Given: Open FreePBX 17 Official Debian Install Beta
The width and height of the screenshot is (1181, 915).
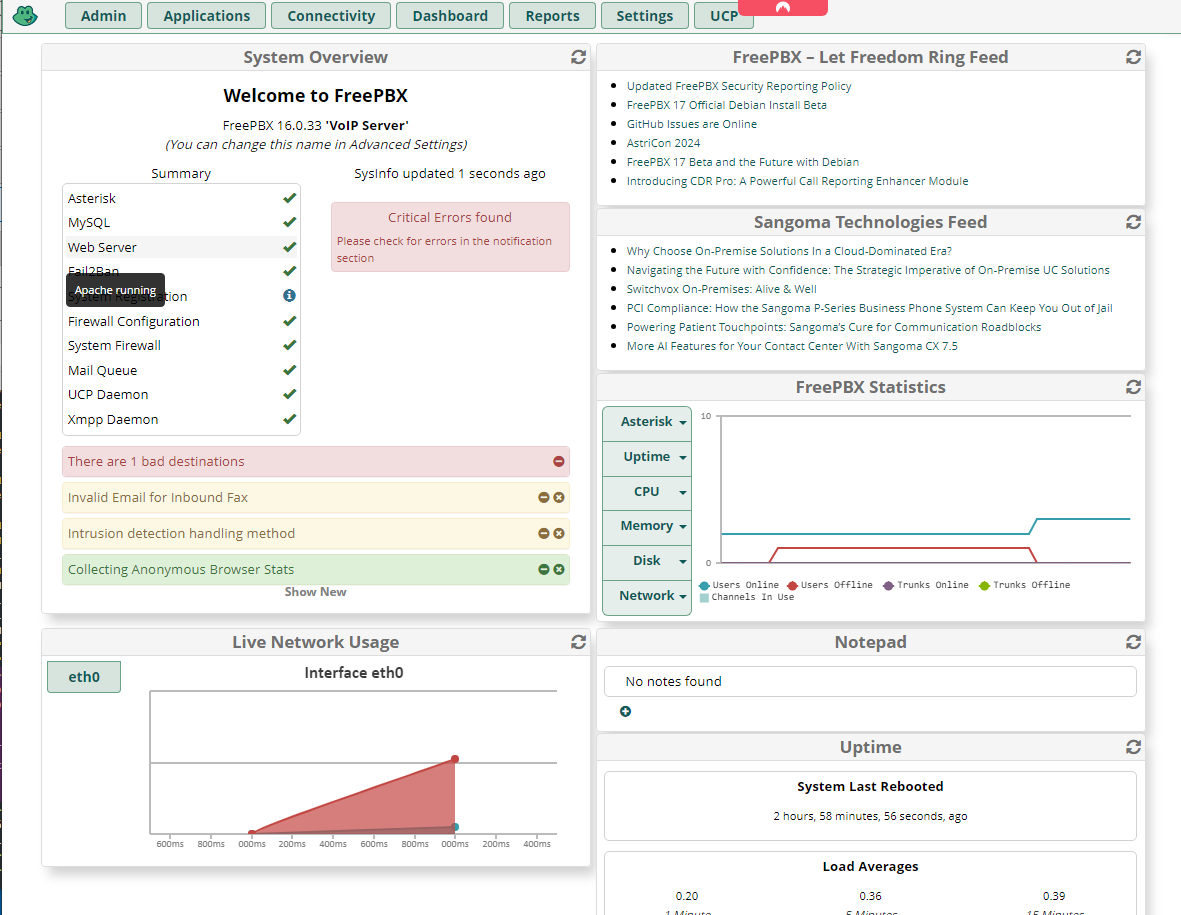Looking at the screenshot, I should tap(727, 105).
